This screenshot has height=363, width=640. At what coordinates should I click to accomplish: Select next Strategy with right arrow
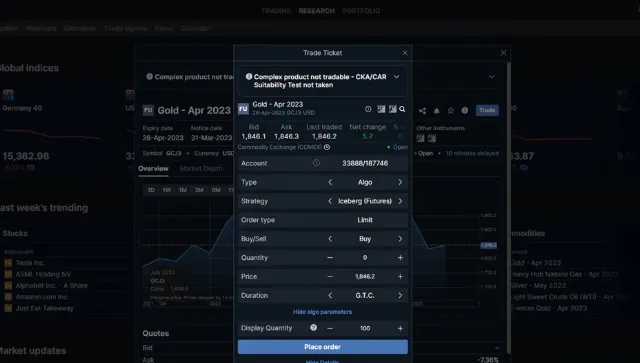[400, 201]
